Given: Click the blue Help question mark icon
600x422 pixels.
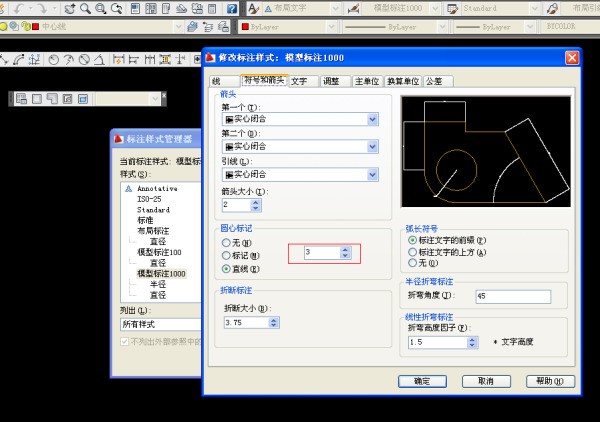Looking at the screenshot, I should (232, 8).
